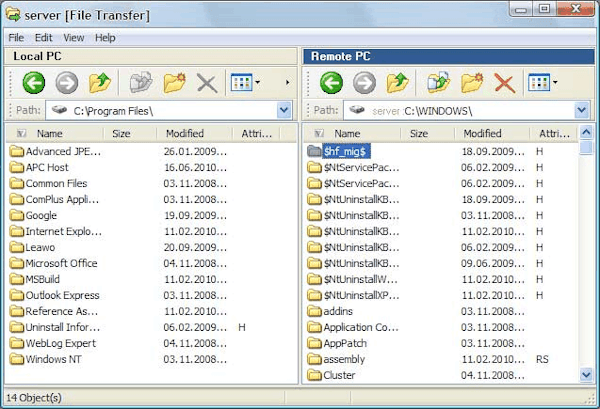The width and height of the screenshot is (600, 409).
Task: Click the ComPlus Appli... folder icon
Action: pyautogui.click(x=17, y=199)
